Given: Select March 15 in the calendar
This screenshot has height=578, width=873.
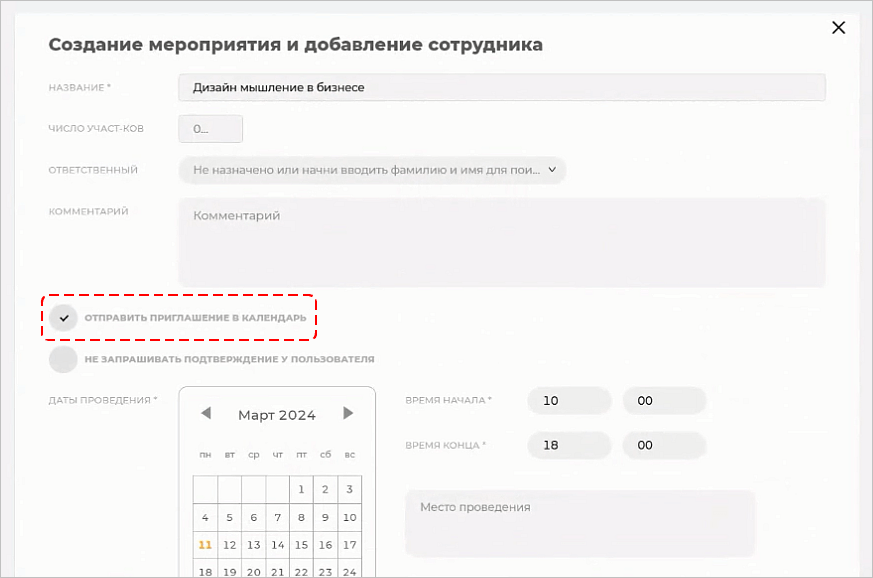Looking at the screenshot, I should [301, 545].
